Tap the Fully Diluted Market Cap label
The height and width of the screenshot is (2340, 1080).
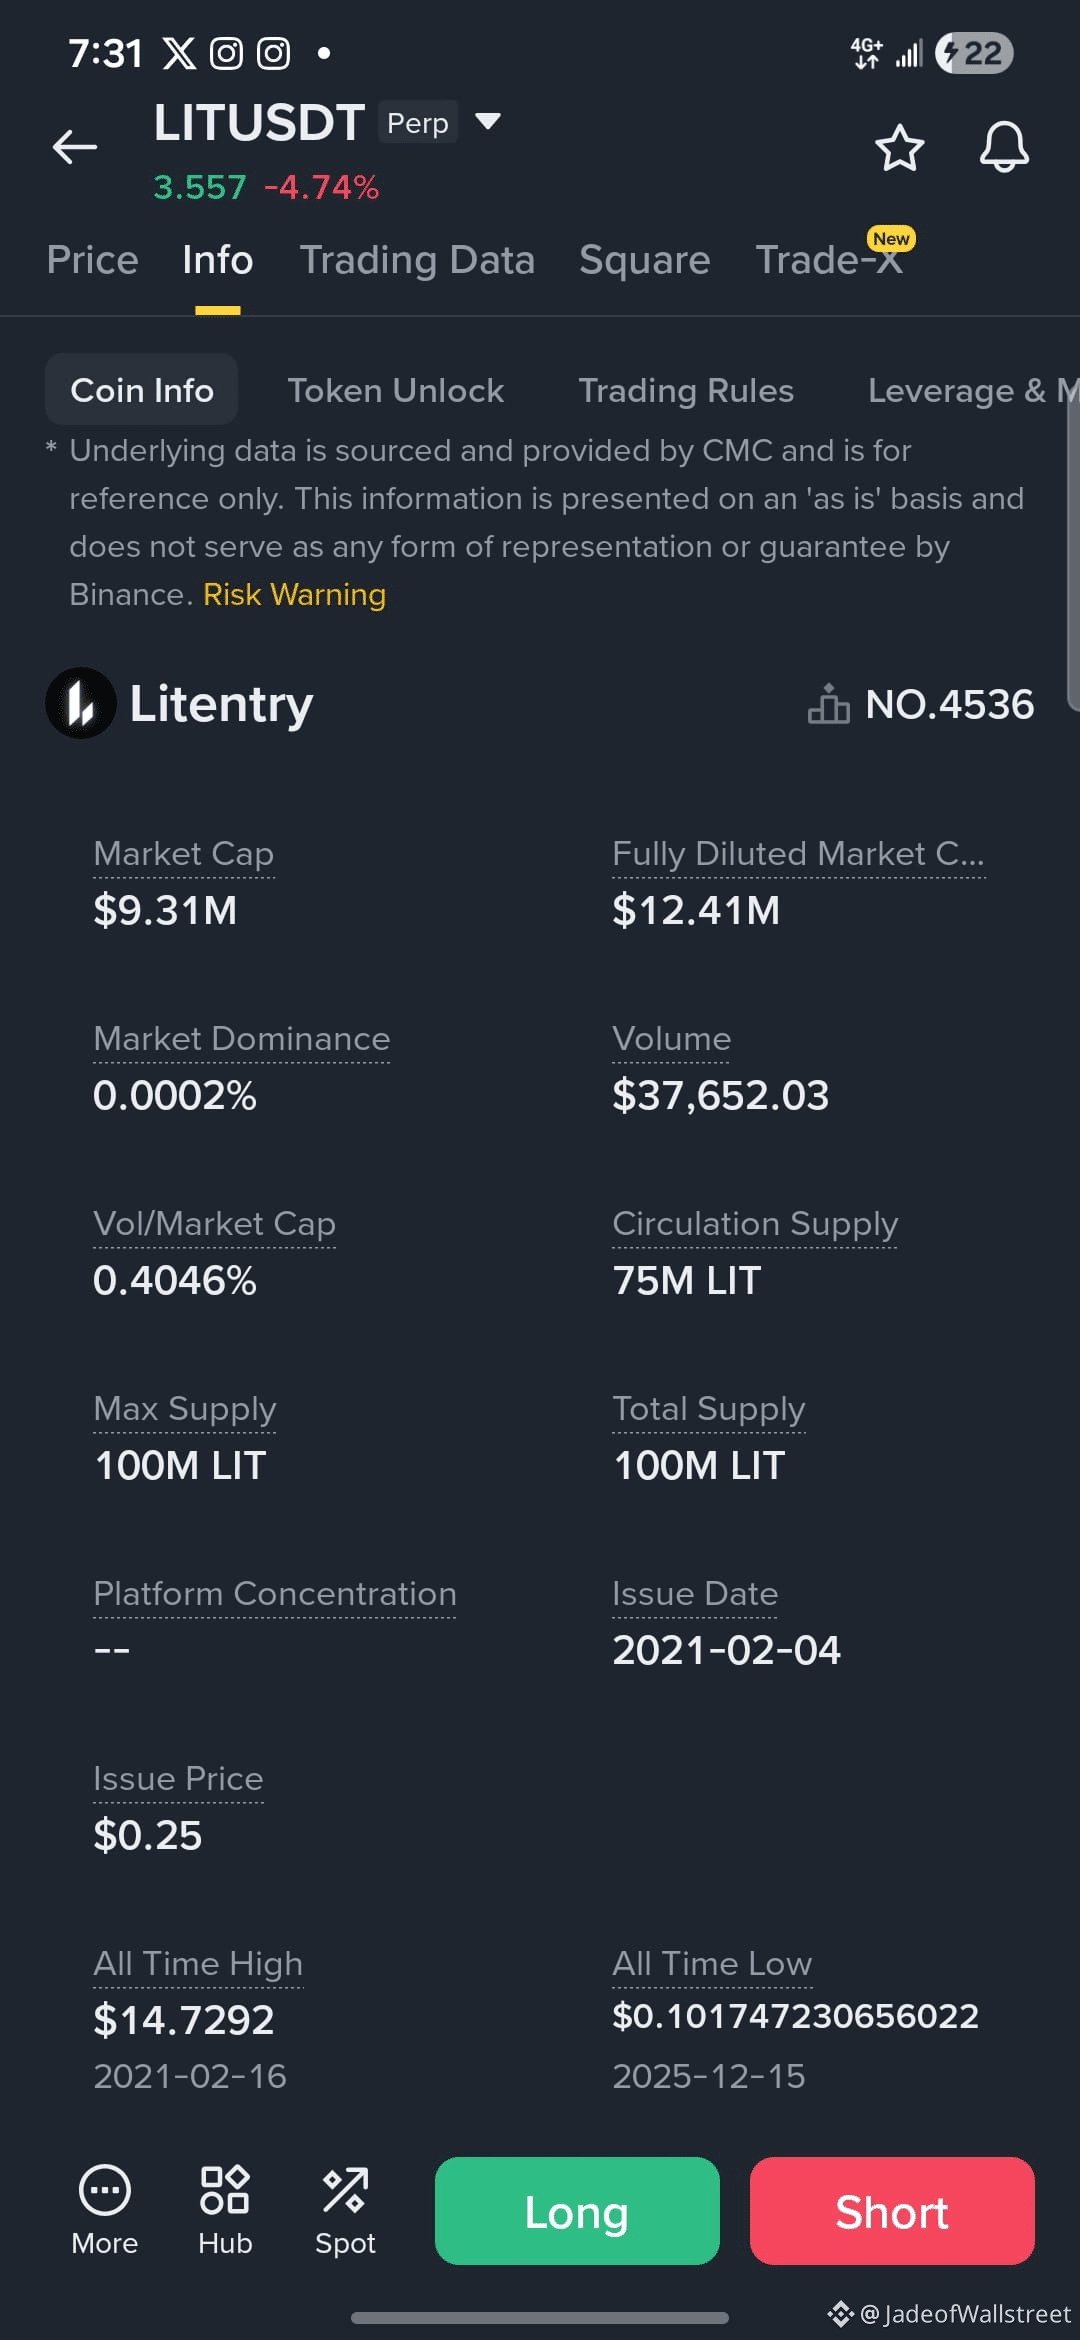pos(798,853)
